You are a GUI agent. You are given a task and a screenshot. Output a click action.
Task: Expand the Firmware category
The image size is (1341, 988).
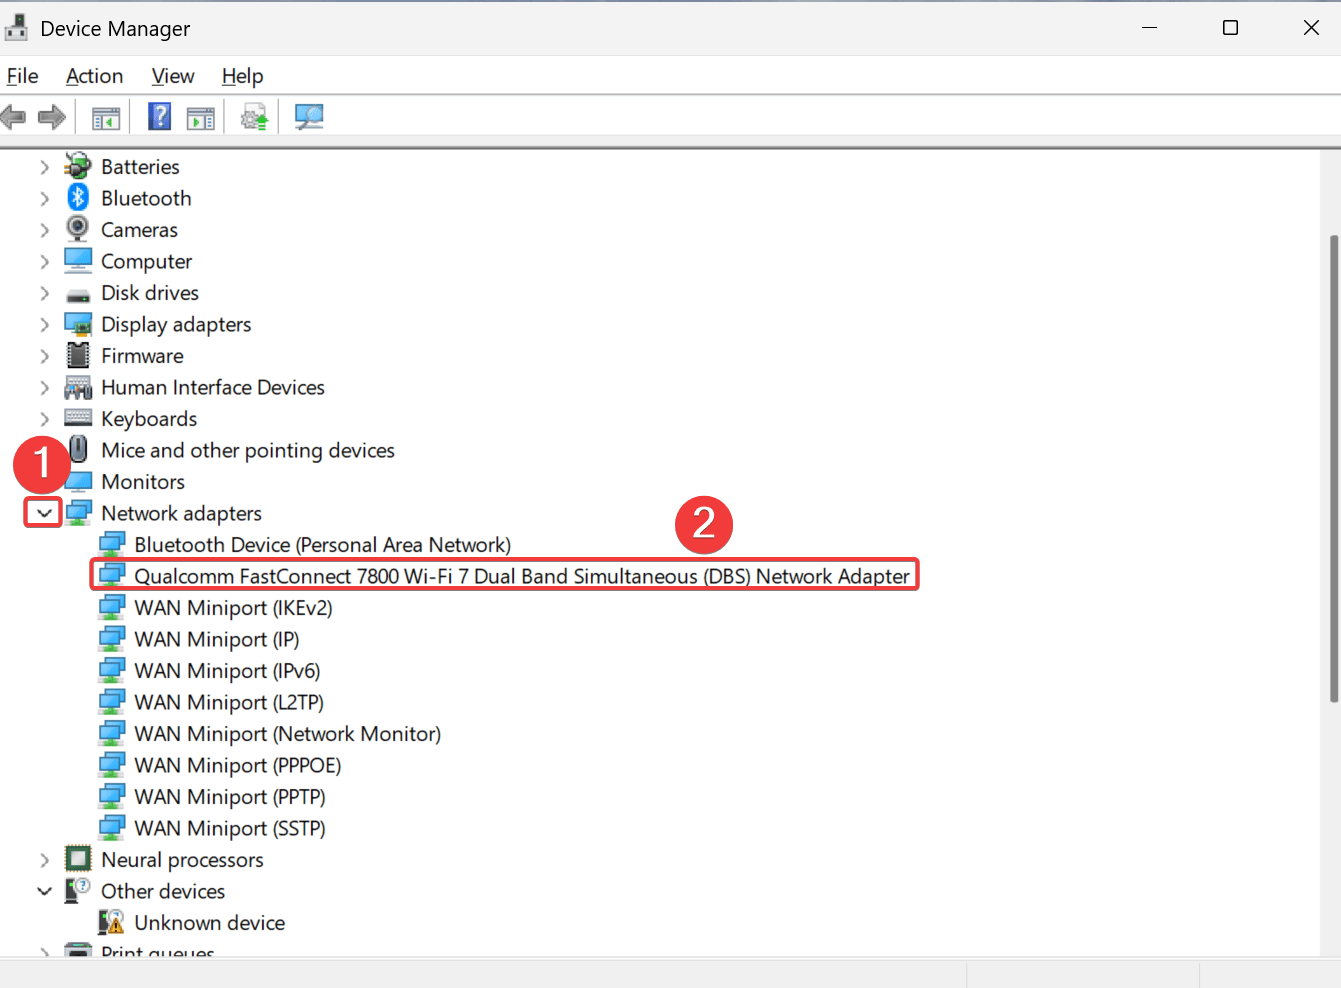(44, 356)
